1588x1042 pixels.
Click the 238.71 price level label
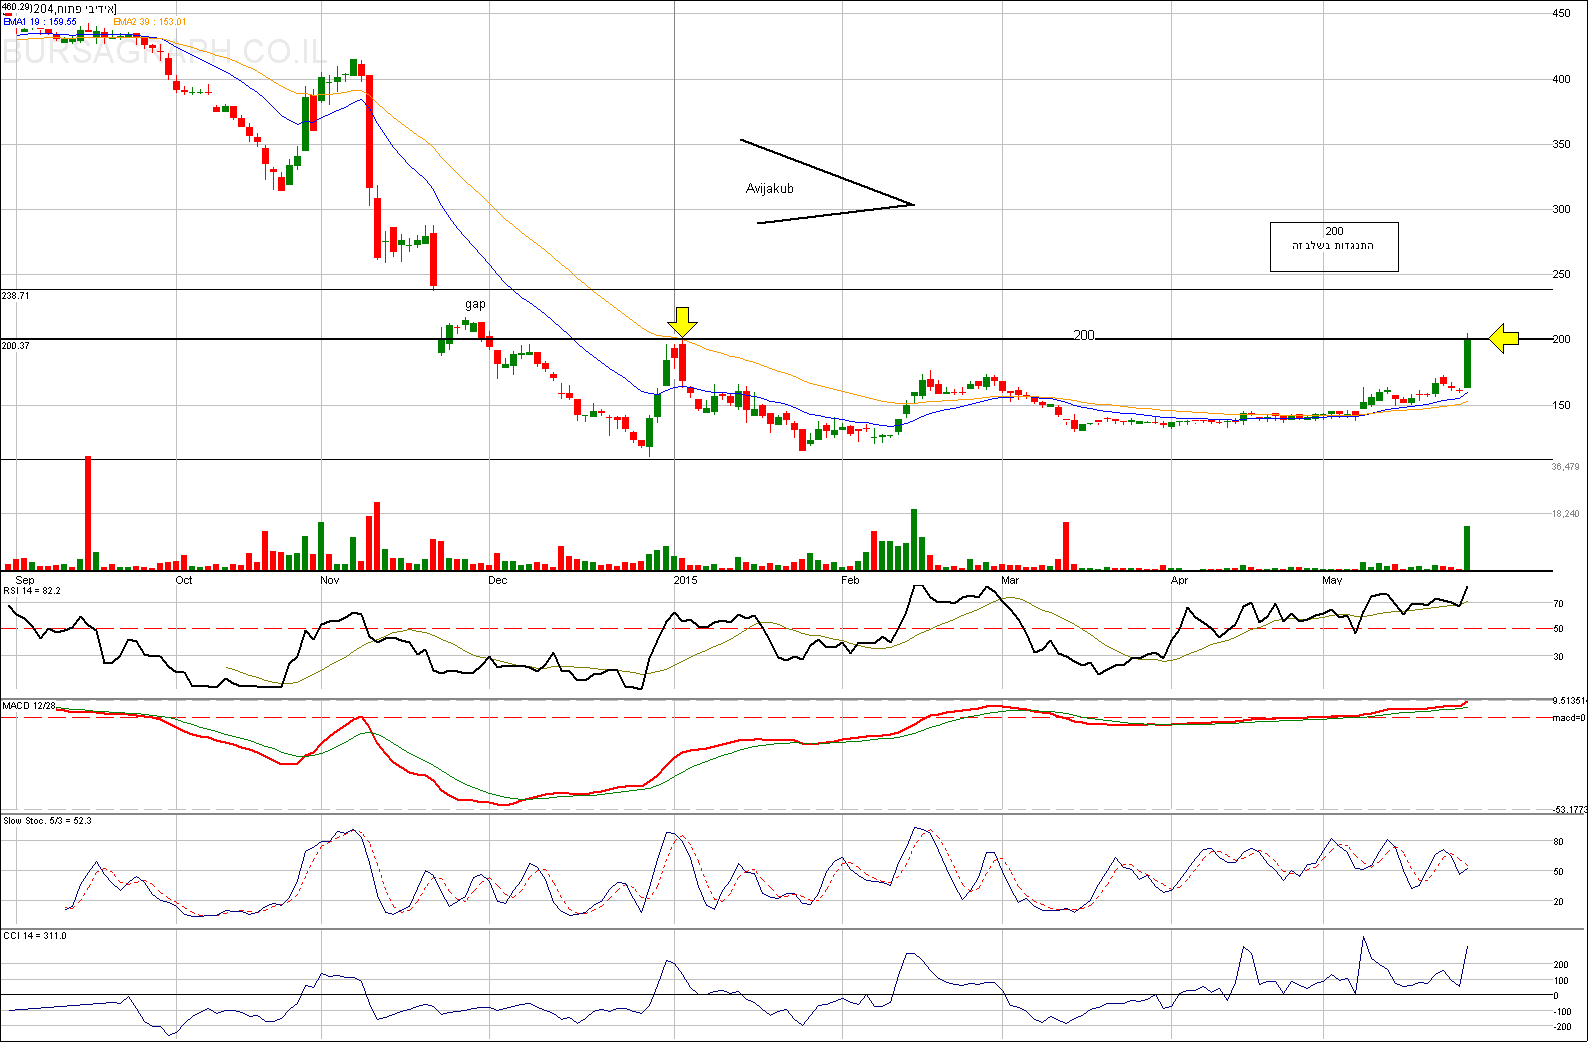[x=16, y=296]
